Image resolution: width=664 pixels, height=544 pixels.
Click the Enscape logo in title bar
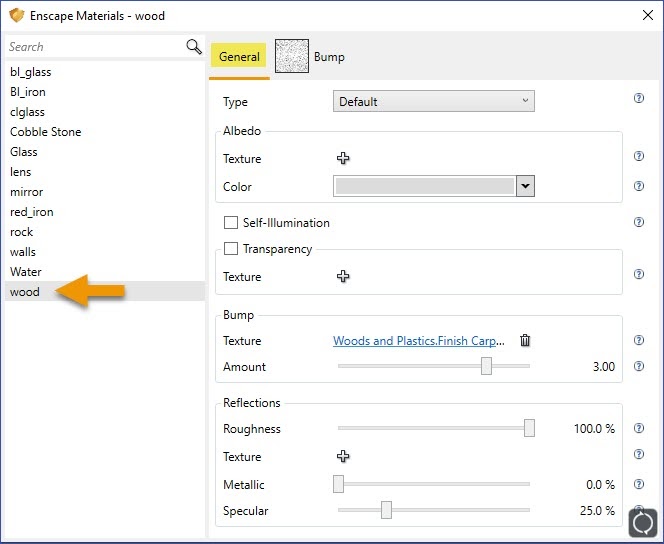pos(17,15)
